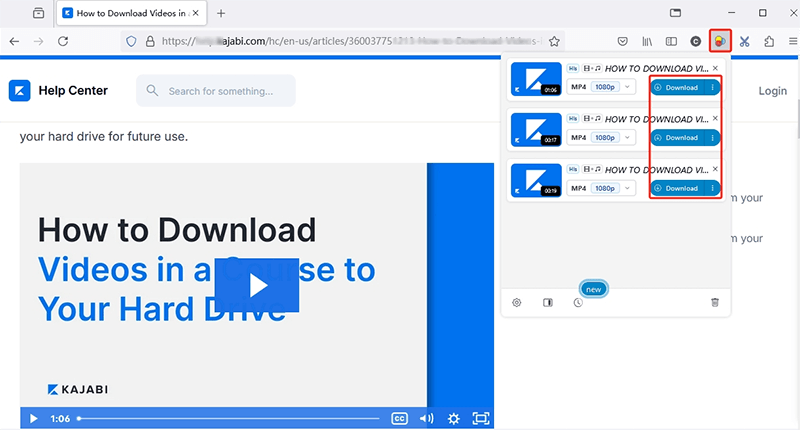Click the magnifier icon in search box
Viewport: 800px width, 430px height.
[x=152, y=91]
